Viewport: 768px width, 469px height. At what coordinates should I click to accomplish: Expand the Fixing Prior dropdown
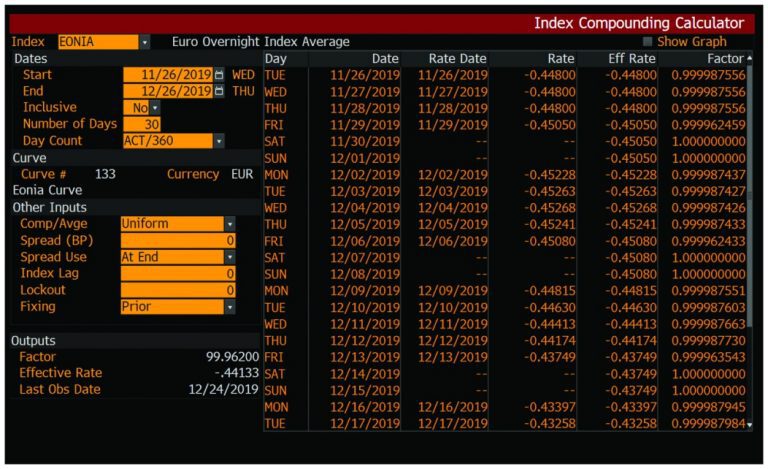pyautogui.click(x=230, y=307)
